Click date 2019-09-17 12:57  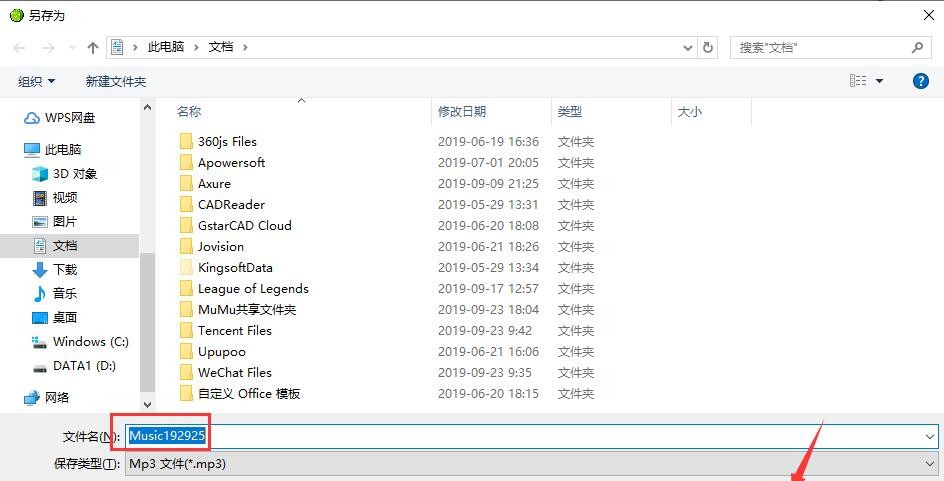pyautogui.click(x=488, y=288)
